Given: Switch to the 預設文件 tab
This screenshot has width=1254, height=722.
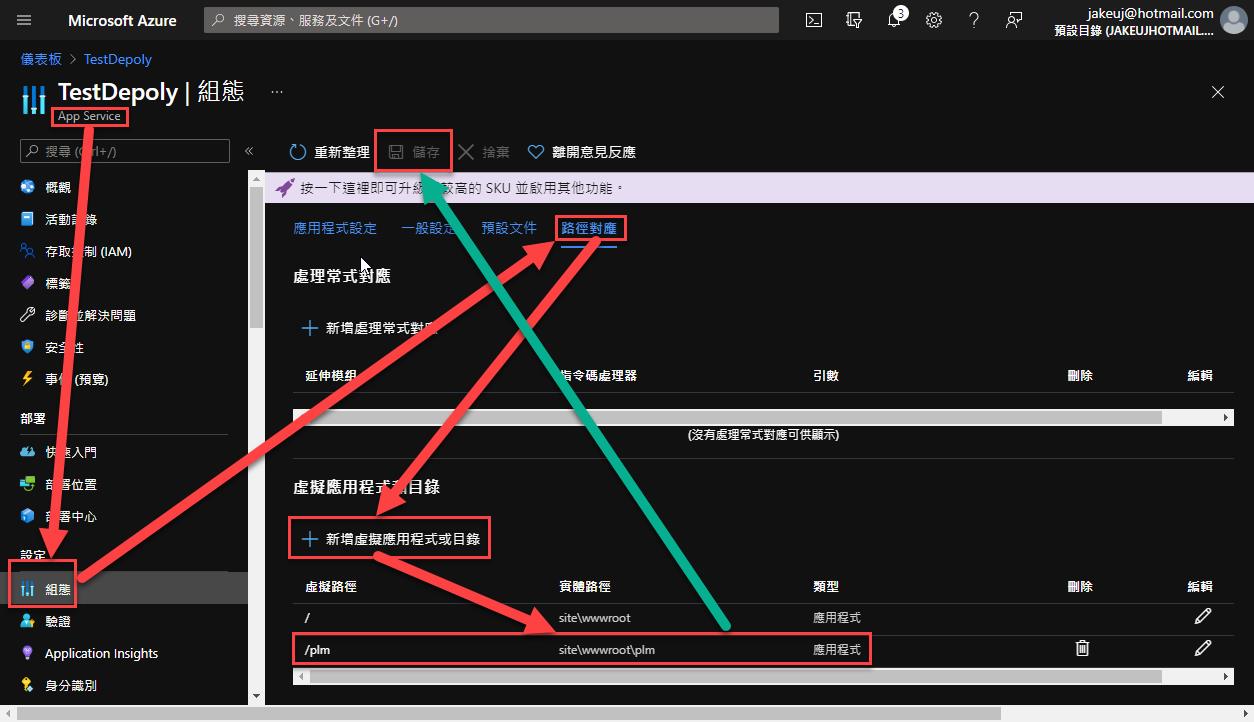Looking at the screenshot, I should pyautogui.click(x=509, y=228).
